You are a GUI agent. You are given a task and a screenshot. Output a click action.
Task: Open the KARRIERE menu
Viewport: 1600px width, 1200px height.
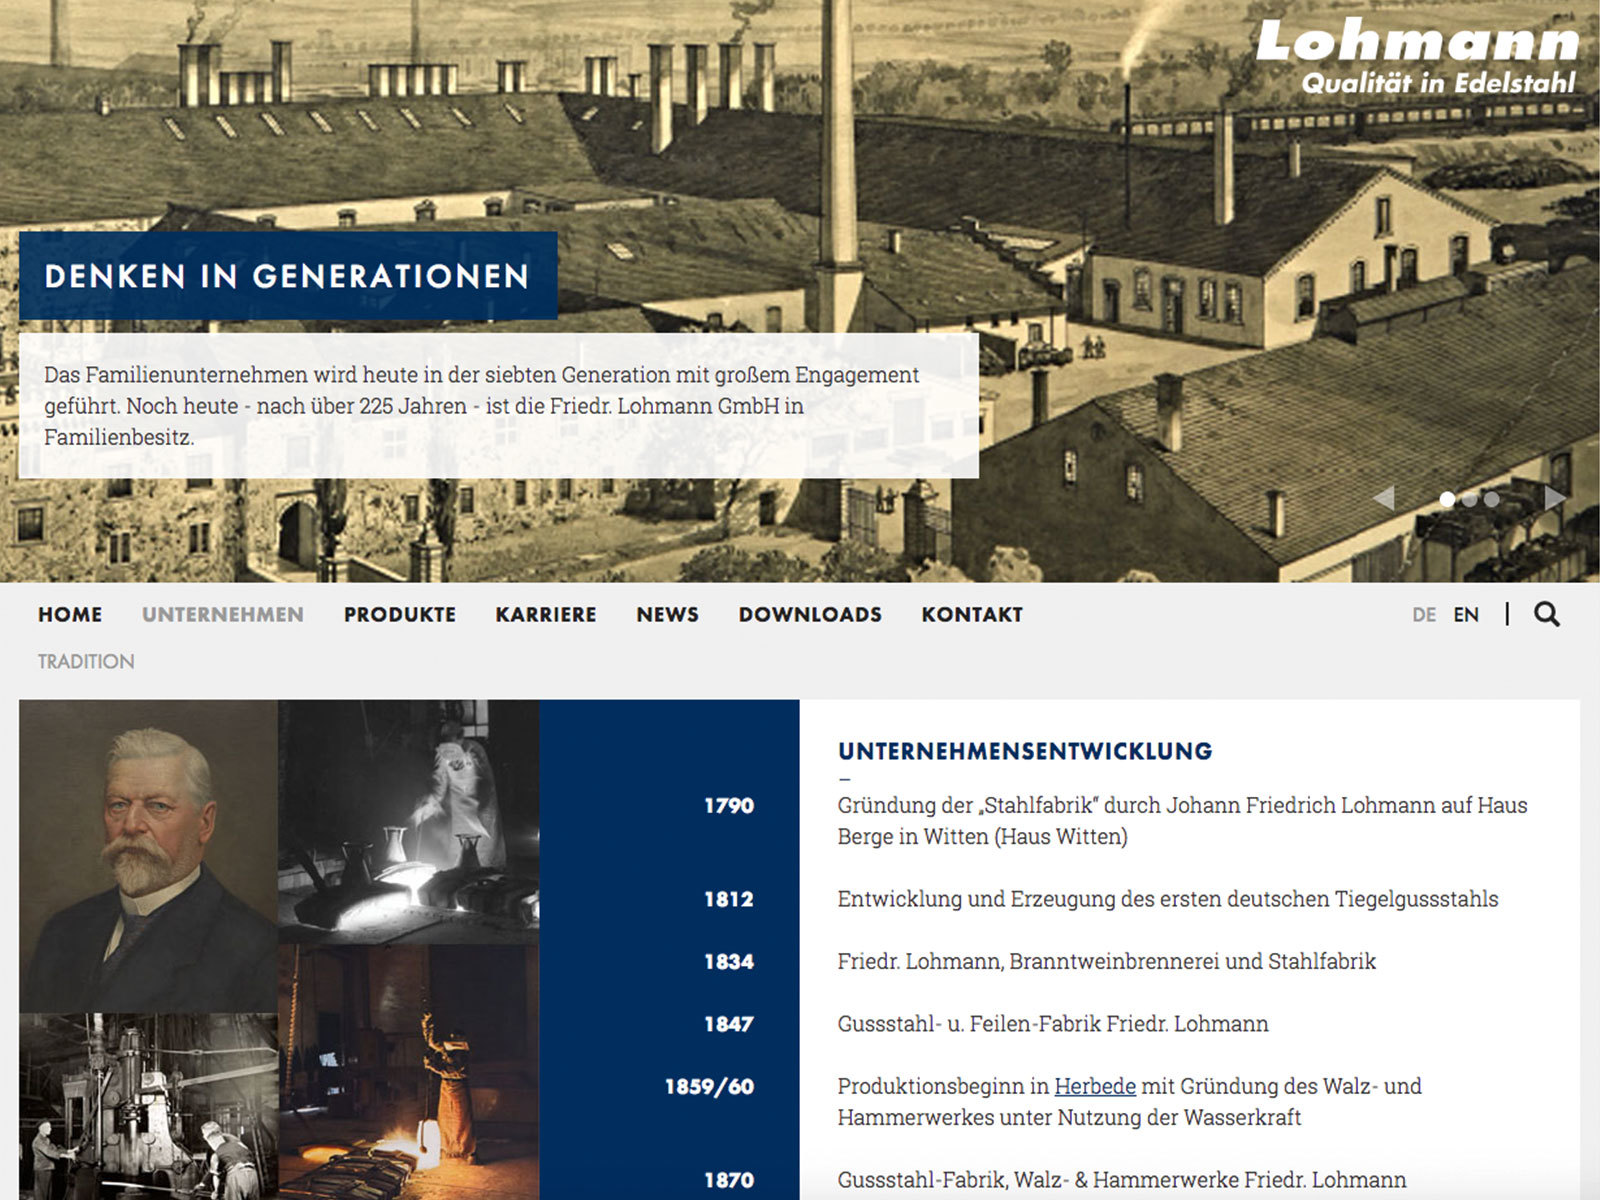pos(546,614)
